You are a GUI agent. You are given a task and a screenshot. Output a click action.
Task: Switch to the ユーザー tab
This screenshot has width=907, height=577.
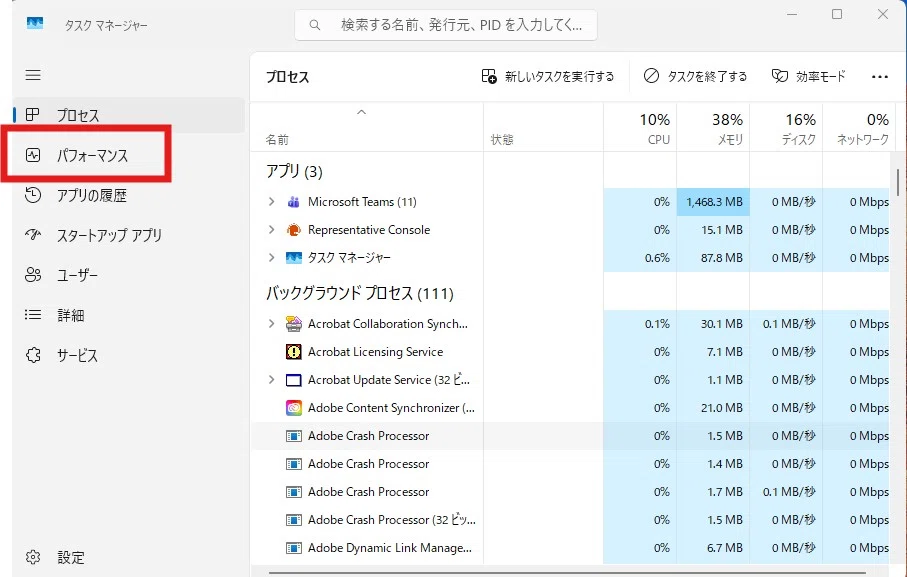(128, 275)
